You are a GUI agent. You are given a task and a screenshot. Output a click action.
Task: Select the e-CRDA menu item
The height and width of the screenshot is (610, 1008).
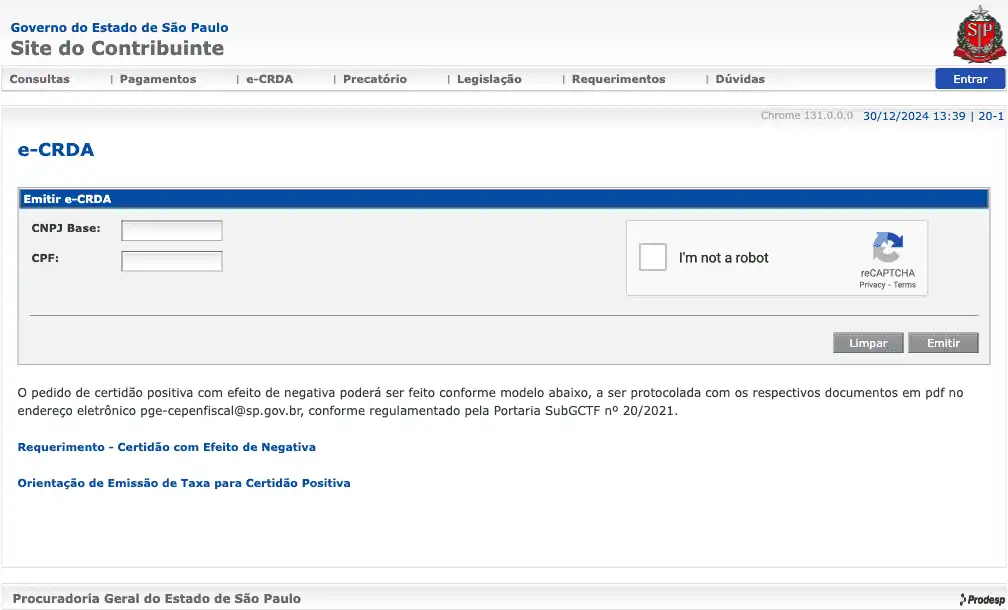pyautogui.click(x=270, y=79)
